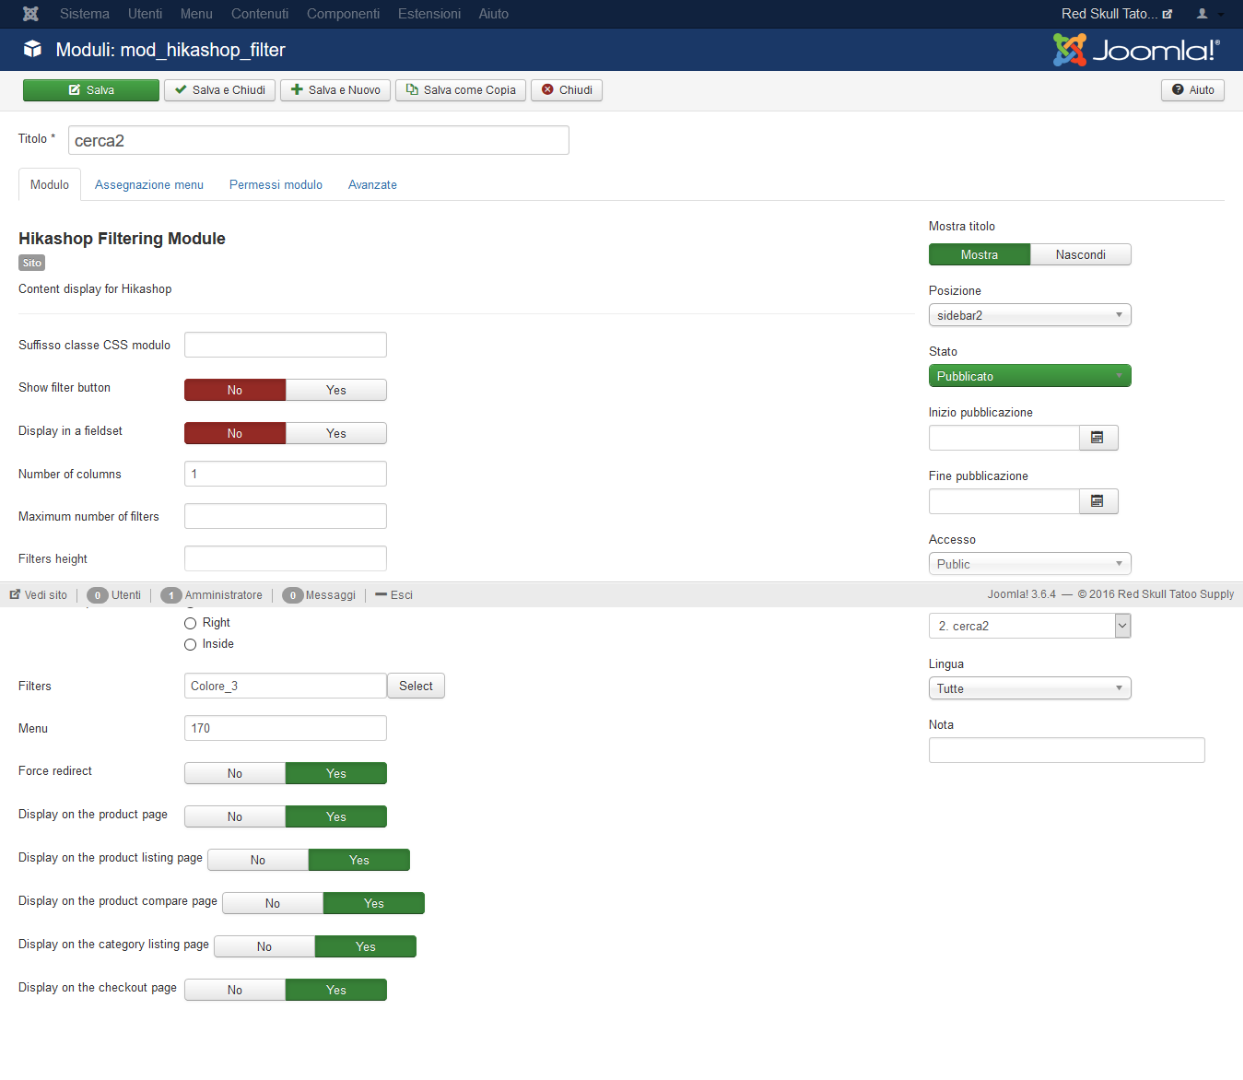Open calendar icon for Fine pubblicazione
This screenshot has width=1243, height=1080.
point(1097,502)
